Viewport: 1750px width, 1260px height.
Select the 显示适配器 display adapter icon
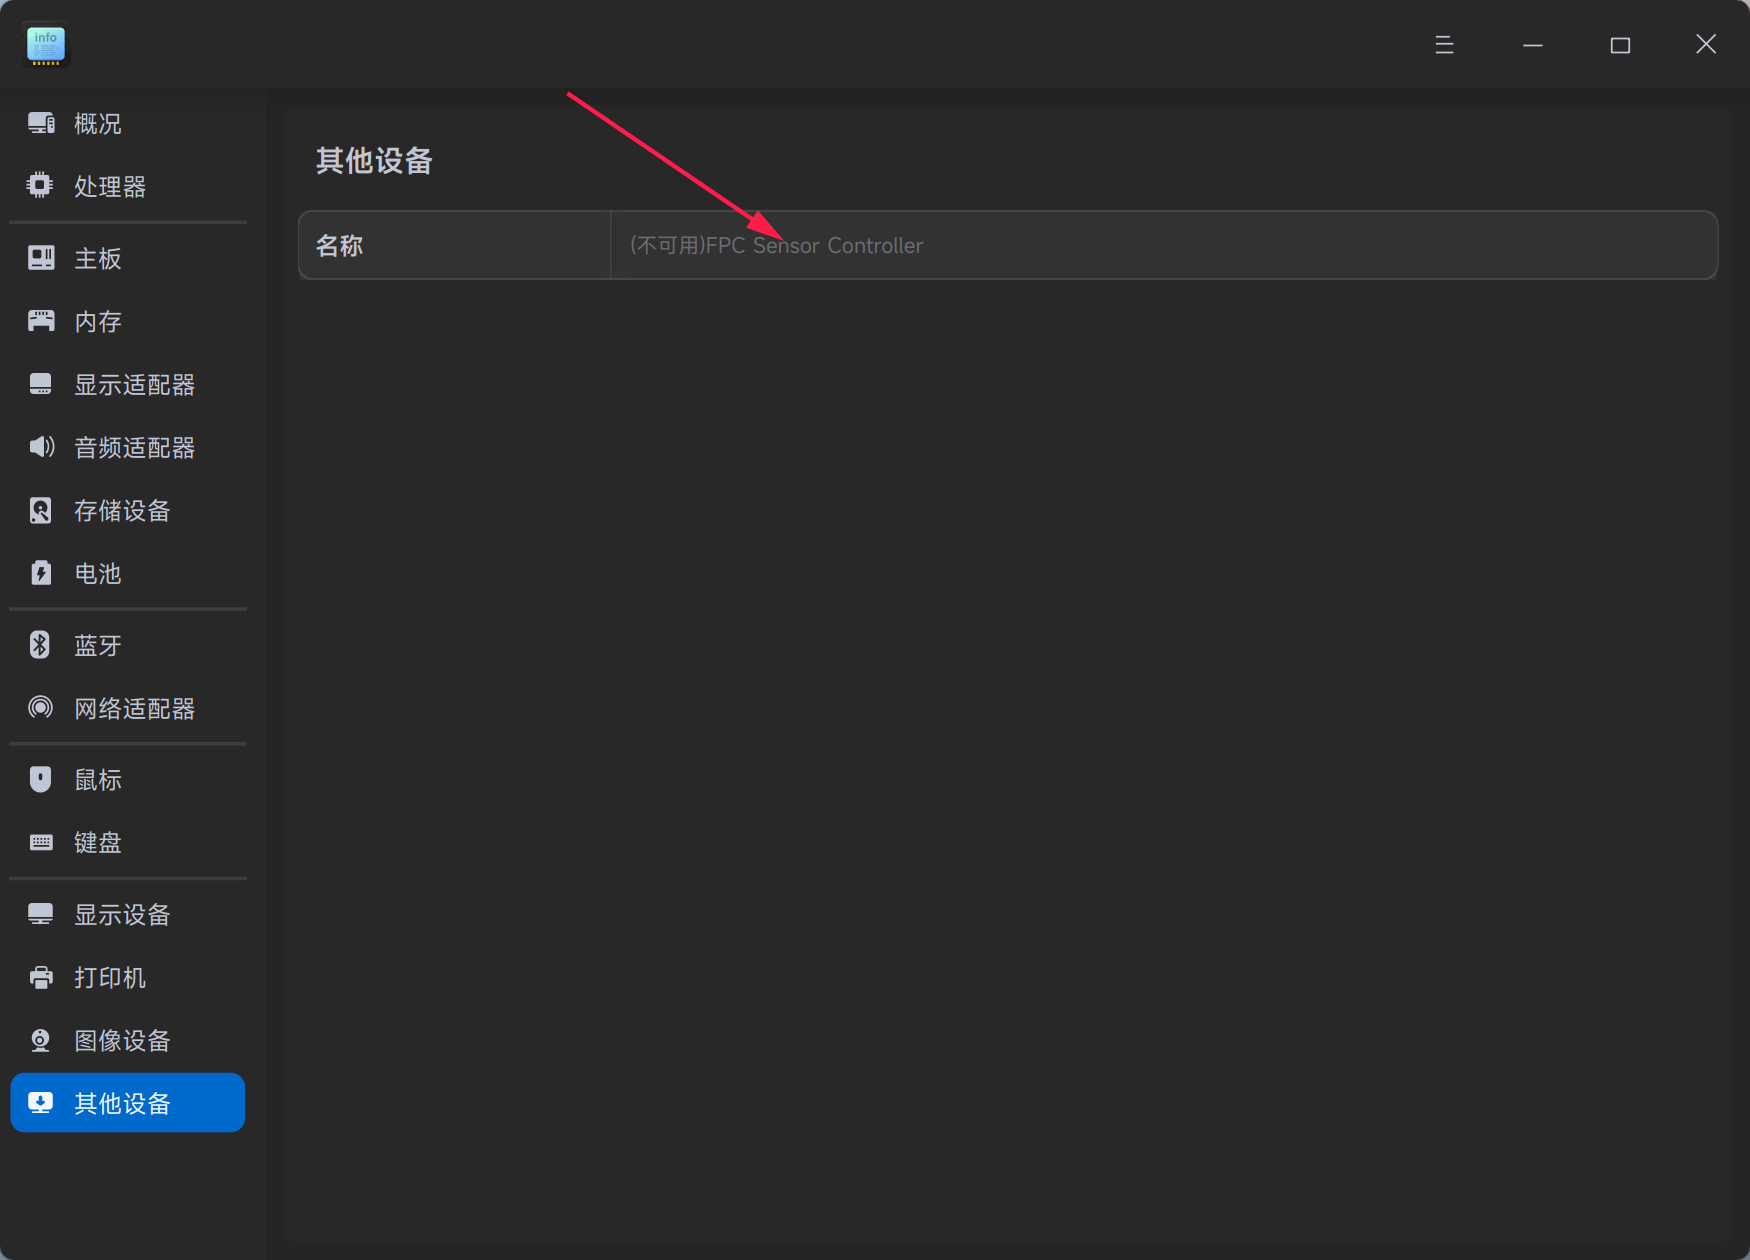point(40,384)
